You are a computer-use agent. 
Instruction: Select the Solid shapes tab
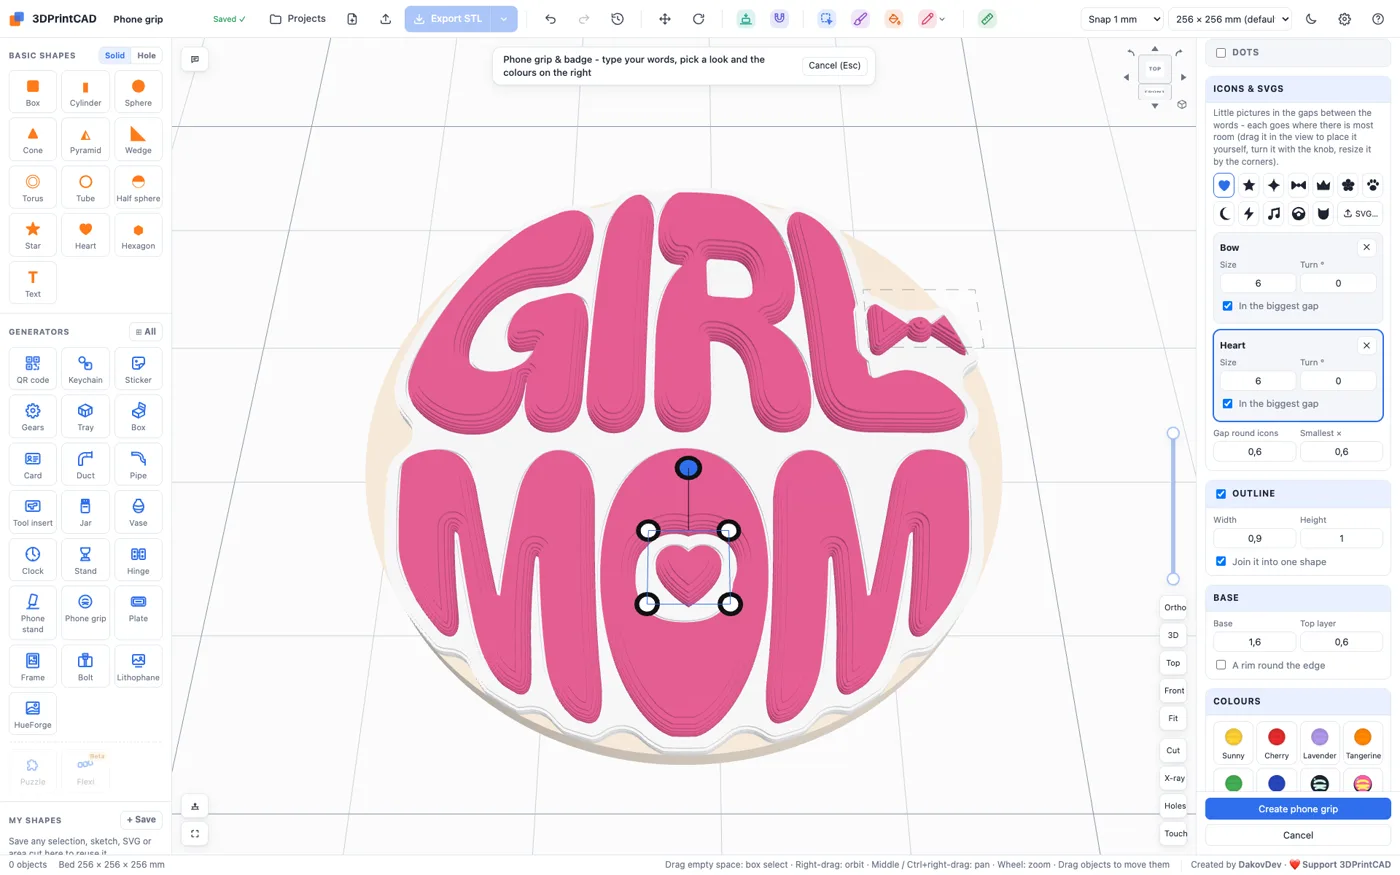pyautogui.click(x=115, y=56)
